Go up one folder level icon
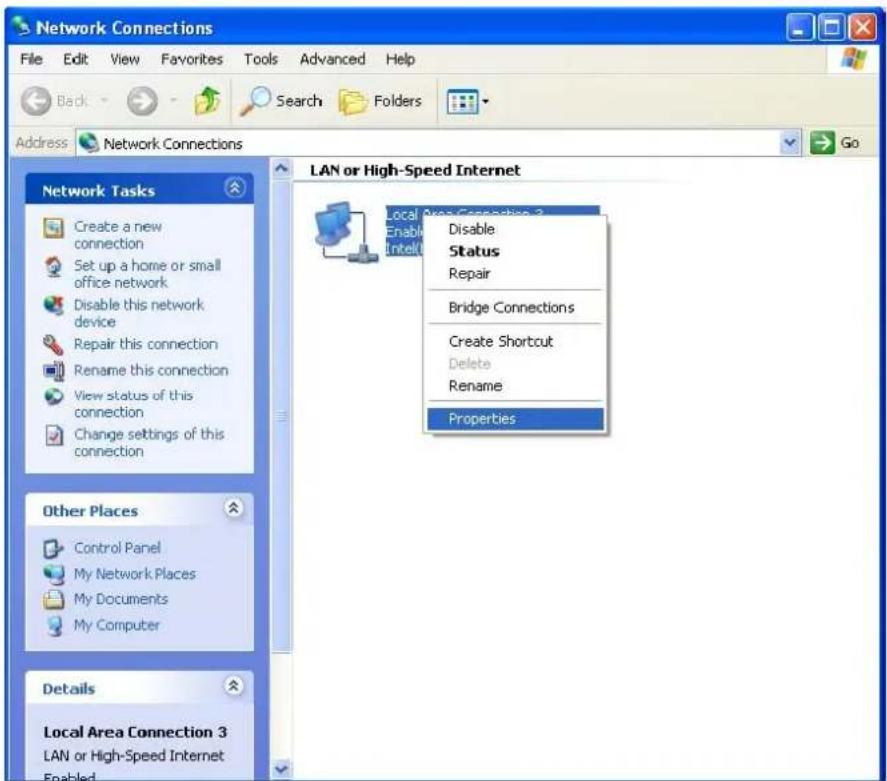 tap(207, 101)
